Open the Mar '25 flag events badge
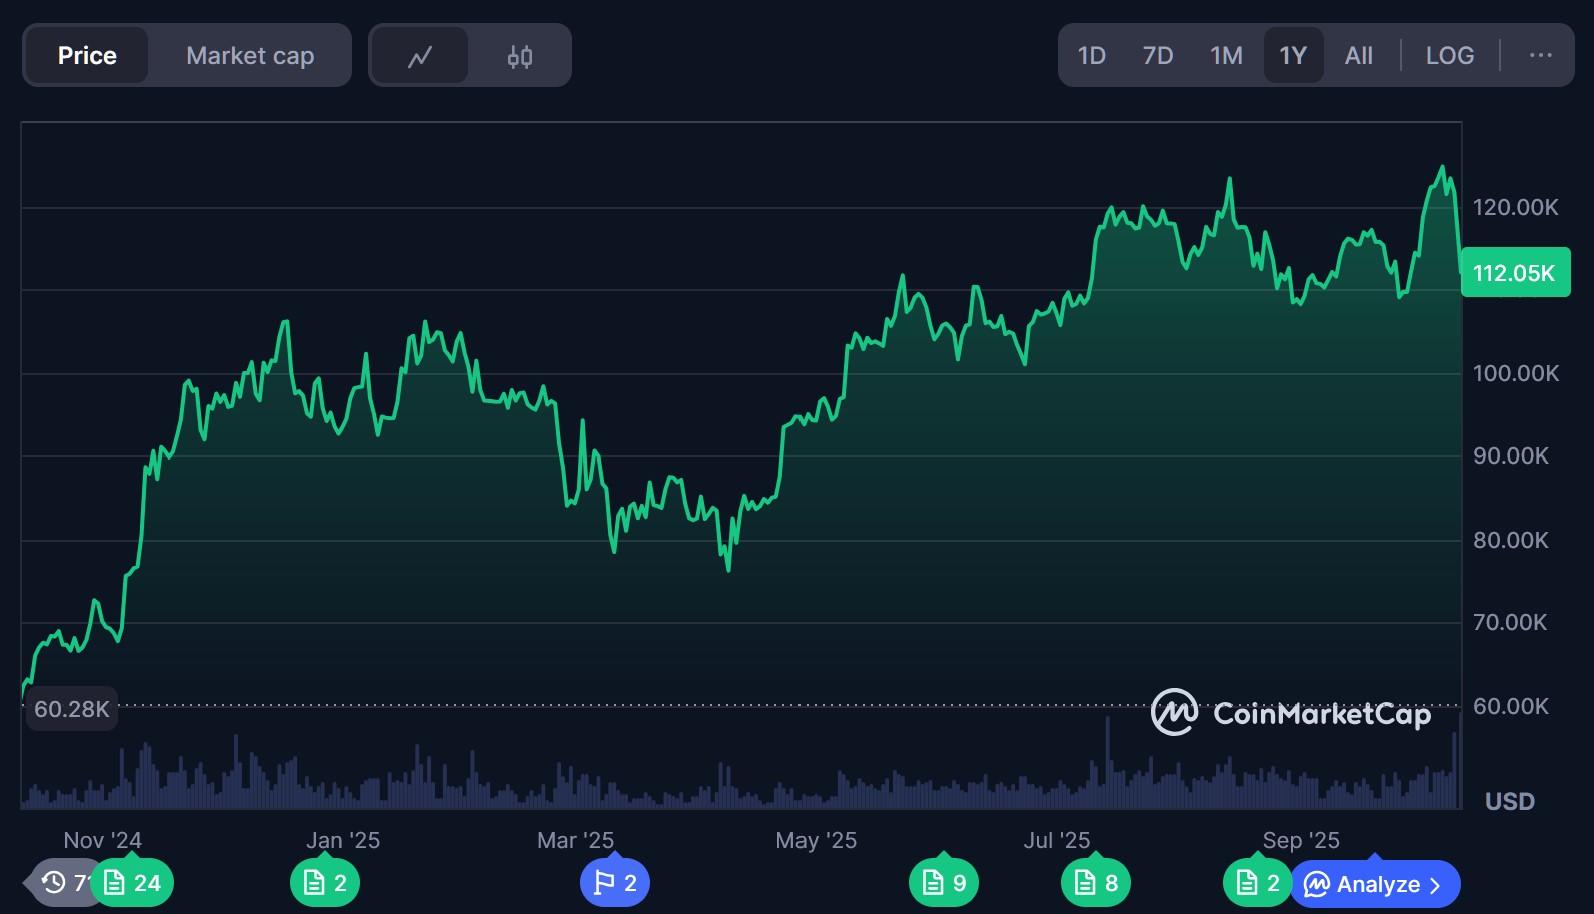The image size is (1594, 914). tap(615, 883)
